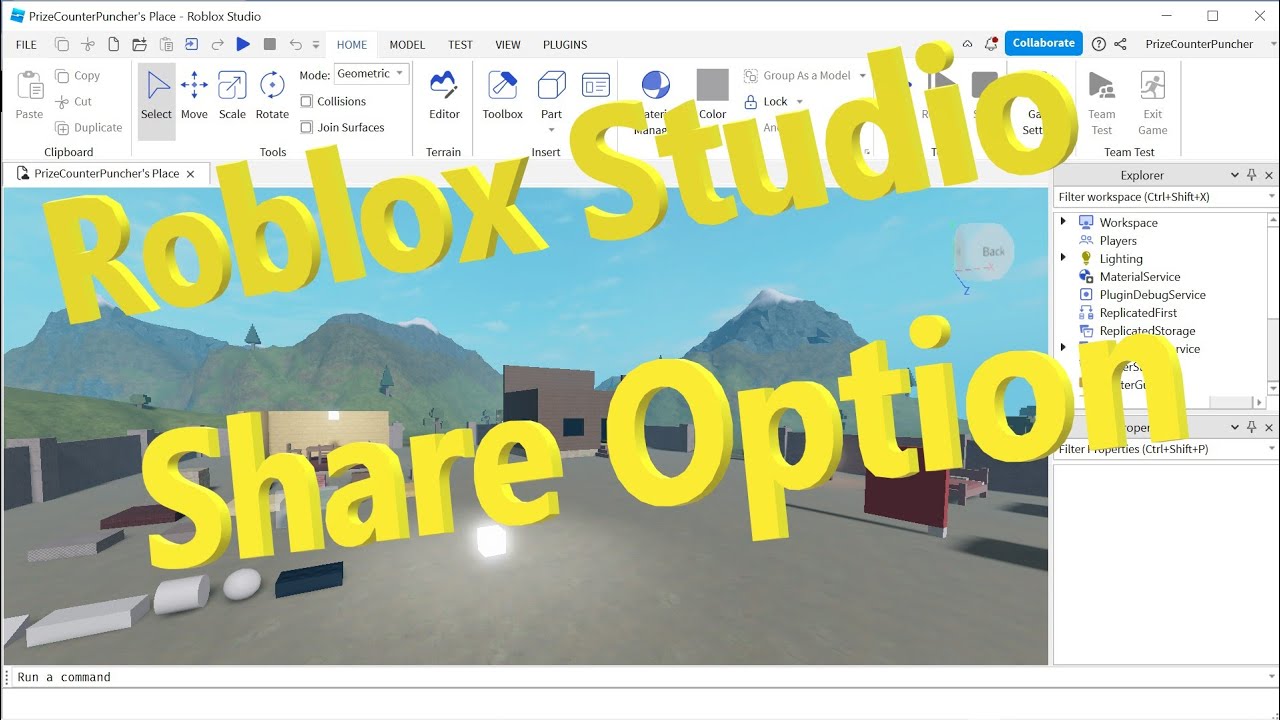Open the Help question mark icon
The height and width of the screenshot is (720, 1280).
[x=1099, y=44]
